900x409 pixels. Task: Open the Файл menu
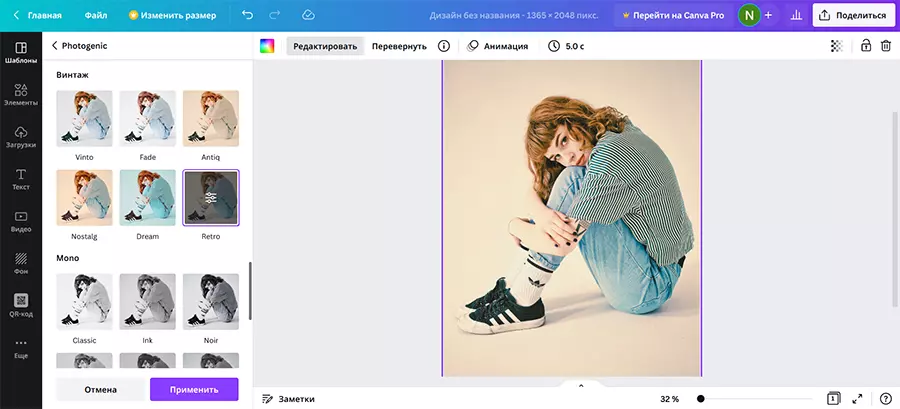[x=96, y=16]
